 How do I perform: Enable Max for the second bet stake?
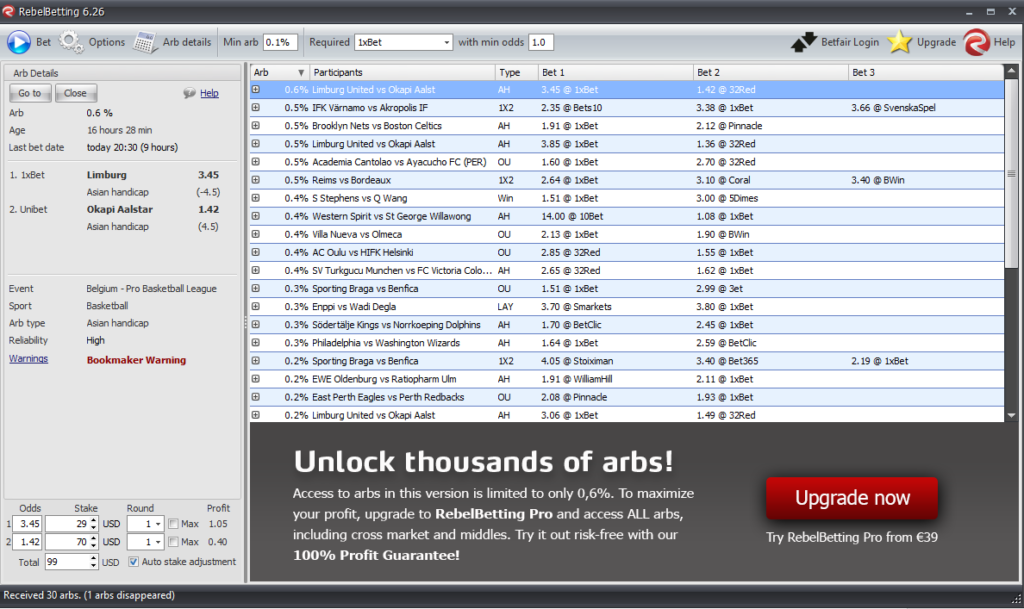coord(173,542)
